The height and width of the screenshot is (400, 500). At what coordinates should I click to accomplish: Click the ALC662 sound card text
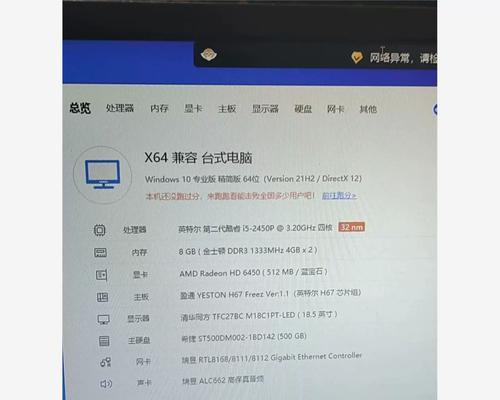pyautogui.click(x=223, y=380)
